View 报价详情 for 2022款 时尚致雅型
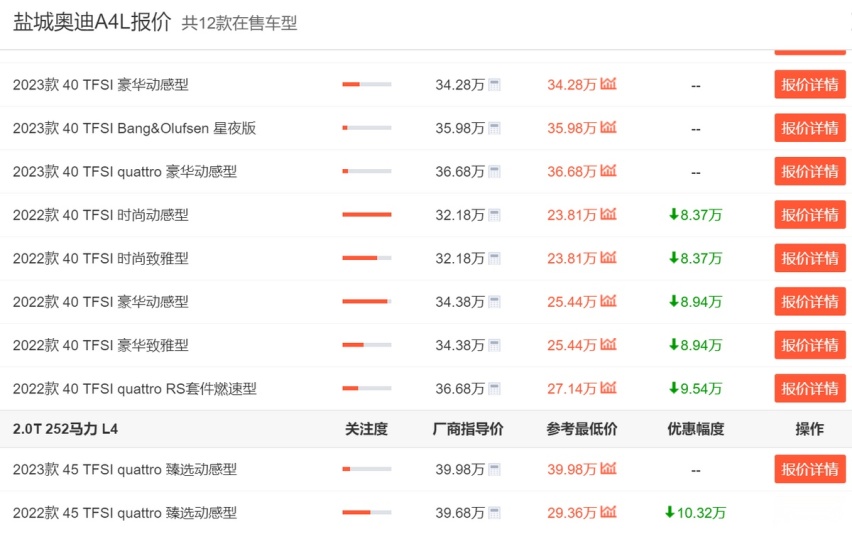 pos(810,258)
